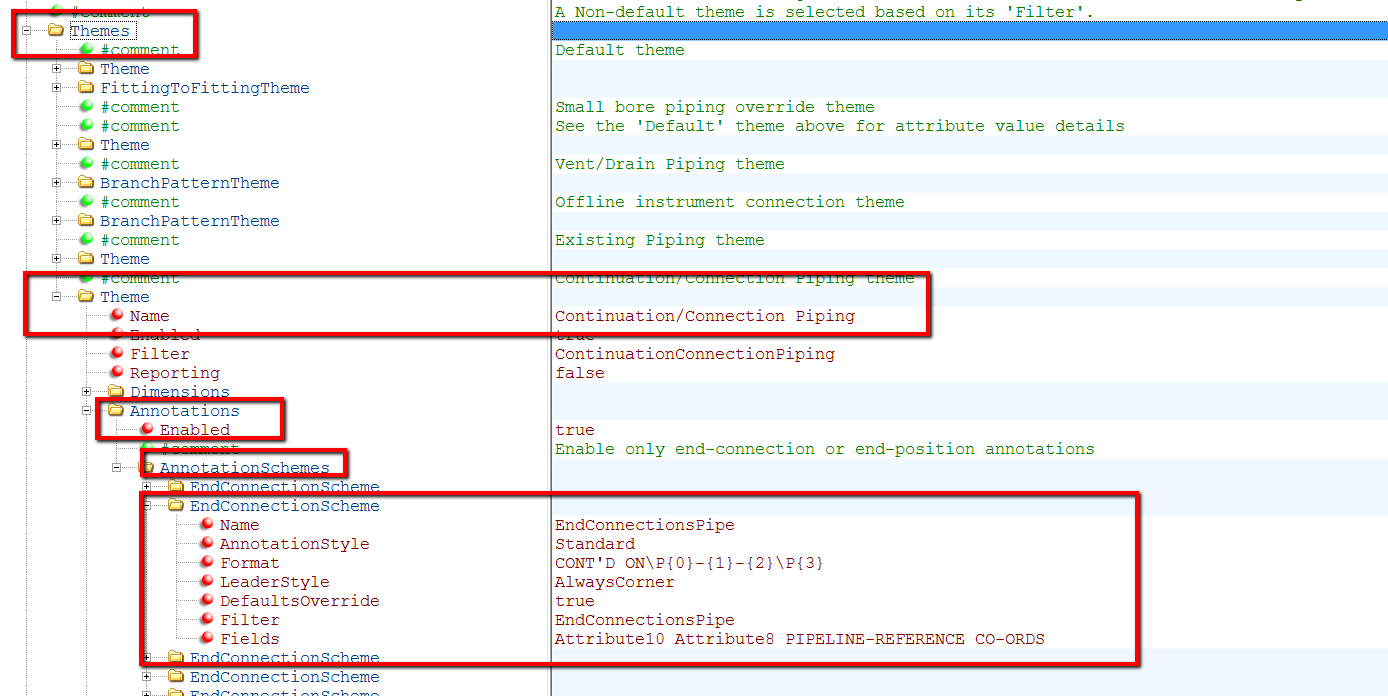The image size is (1388, 696).
Task: Select the Reporting attribute in the tree
Action: (175, 372)
